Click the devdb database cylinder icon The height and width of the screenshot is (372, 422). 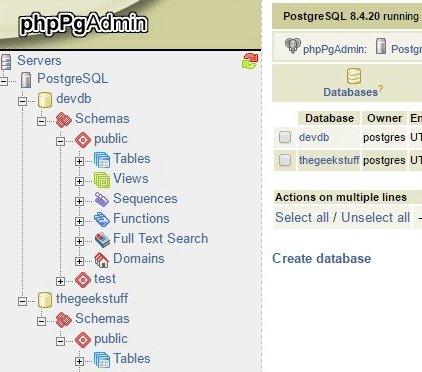coord(45,100)
